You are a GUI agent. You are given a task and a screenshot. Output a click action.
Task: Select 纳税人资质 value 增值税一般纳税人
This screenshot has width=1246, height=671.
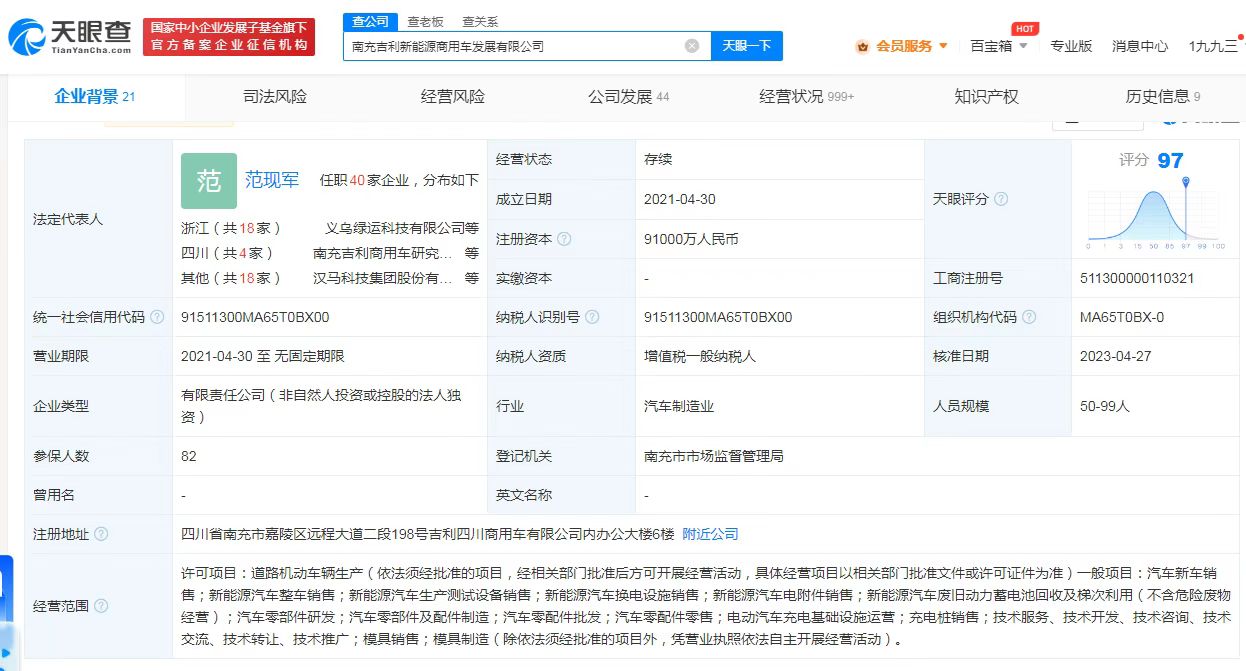700,356
